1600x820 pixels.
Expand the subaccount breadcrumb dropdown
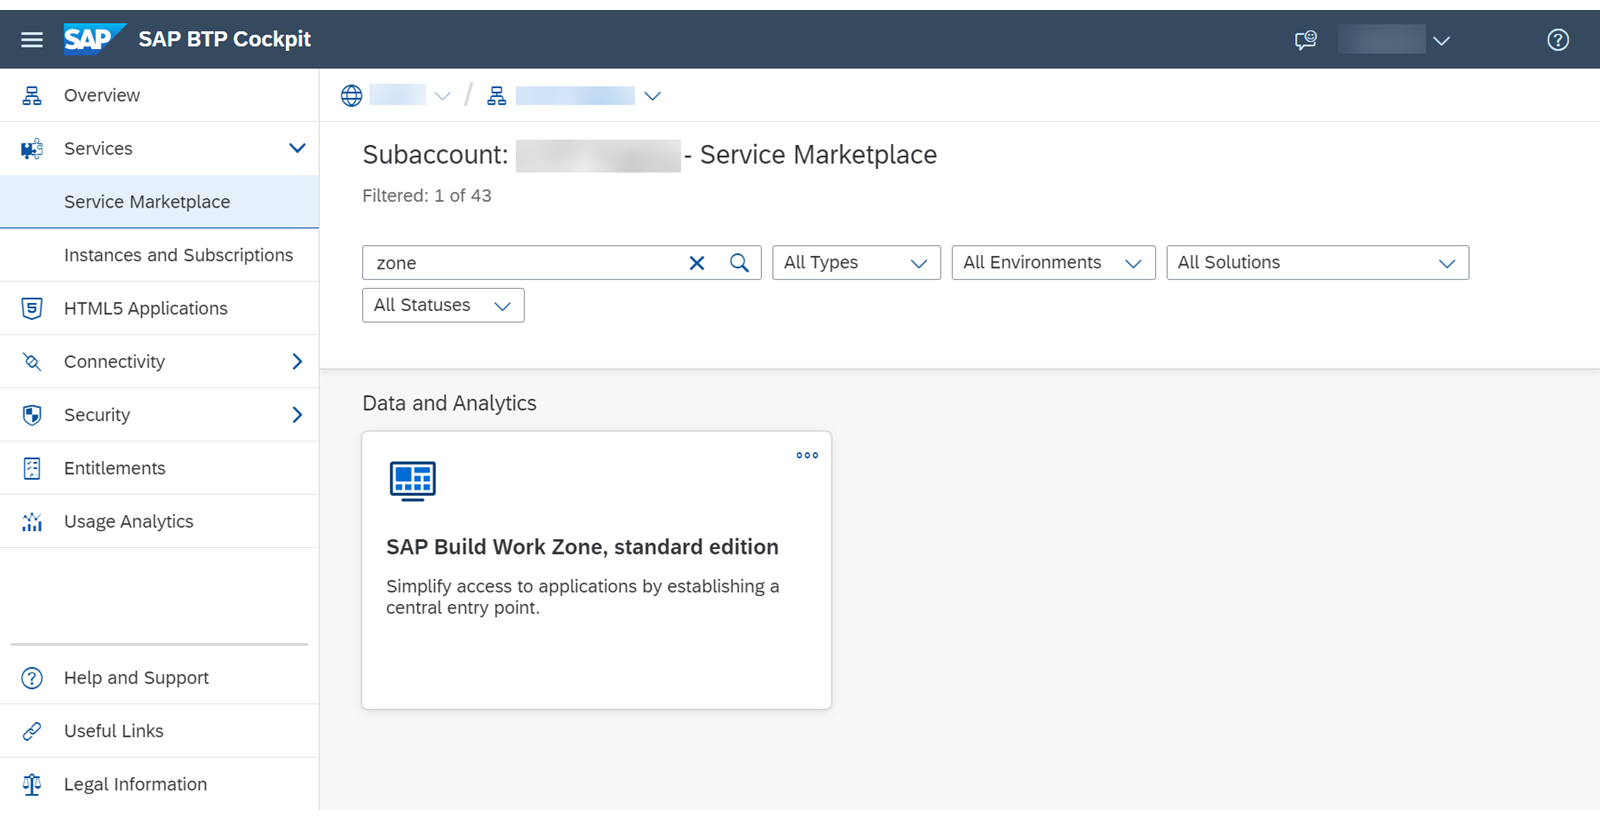click(x=653, y=96)
